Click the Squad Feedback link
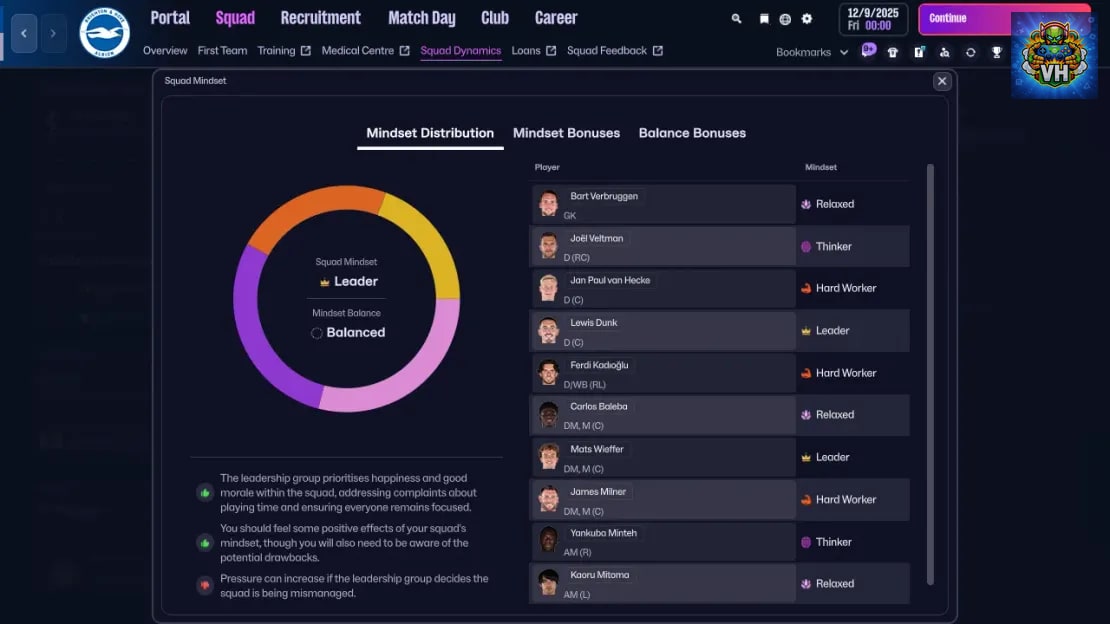This screenshot has width=1110, height=624. point(607,51)
